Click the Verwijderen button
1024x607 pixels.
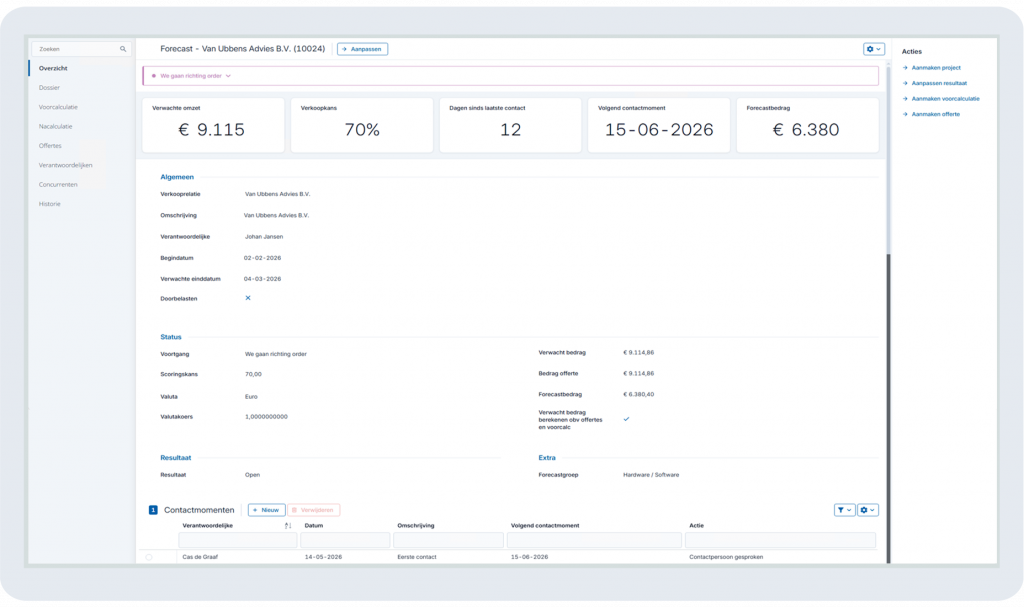coord(313,510)
